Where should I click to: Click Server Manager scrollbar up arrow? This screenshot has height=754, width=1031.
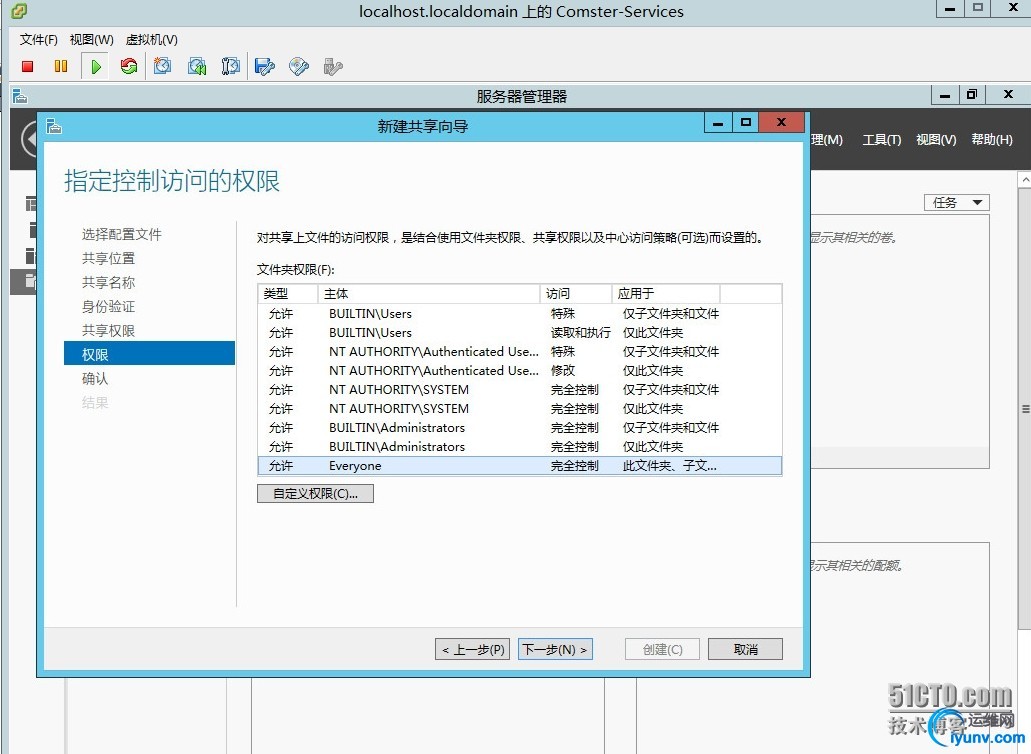tap(1024, 179)
